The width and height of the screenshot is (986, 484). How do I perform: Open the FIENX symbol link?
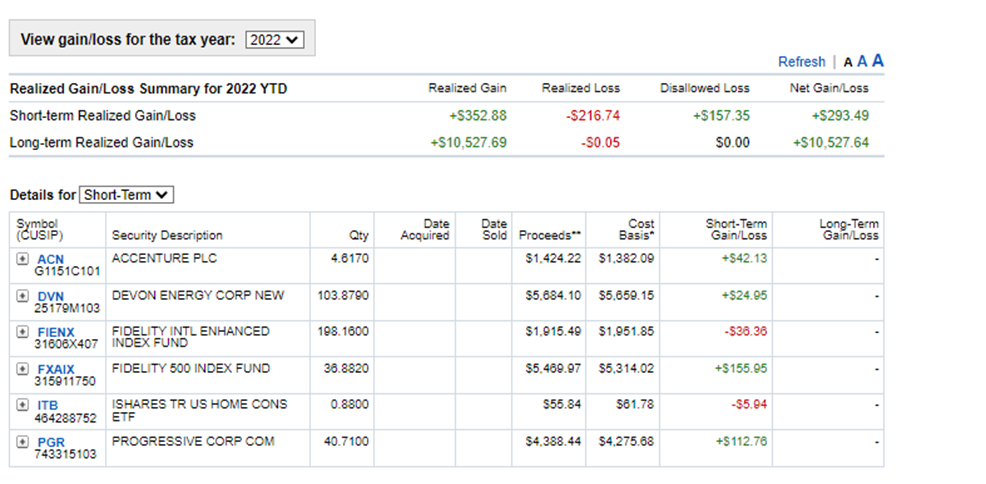pyautogui.click(x=55, y=332)
